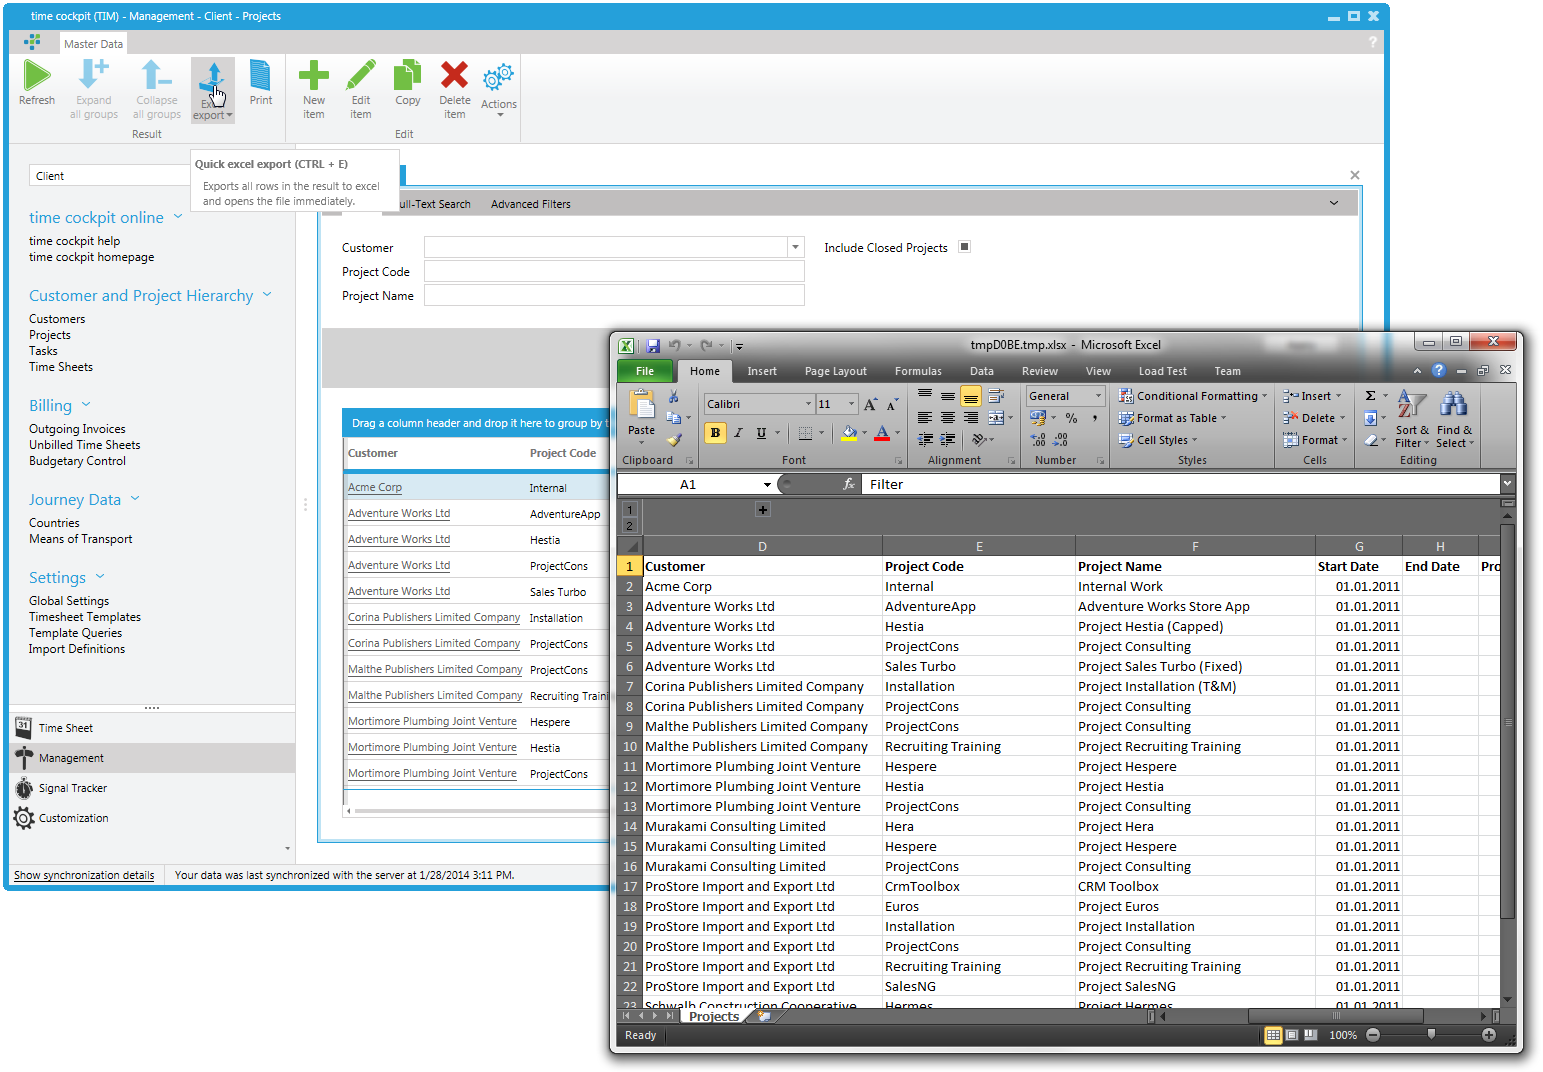Image resolution: width=1543 pixels, height=1072 pixels.
Task: Click the Project Code input field
Action: [614, 271]
